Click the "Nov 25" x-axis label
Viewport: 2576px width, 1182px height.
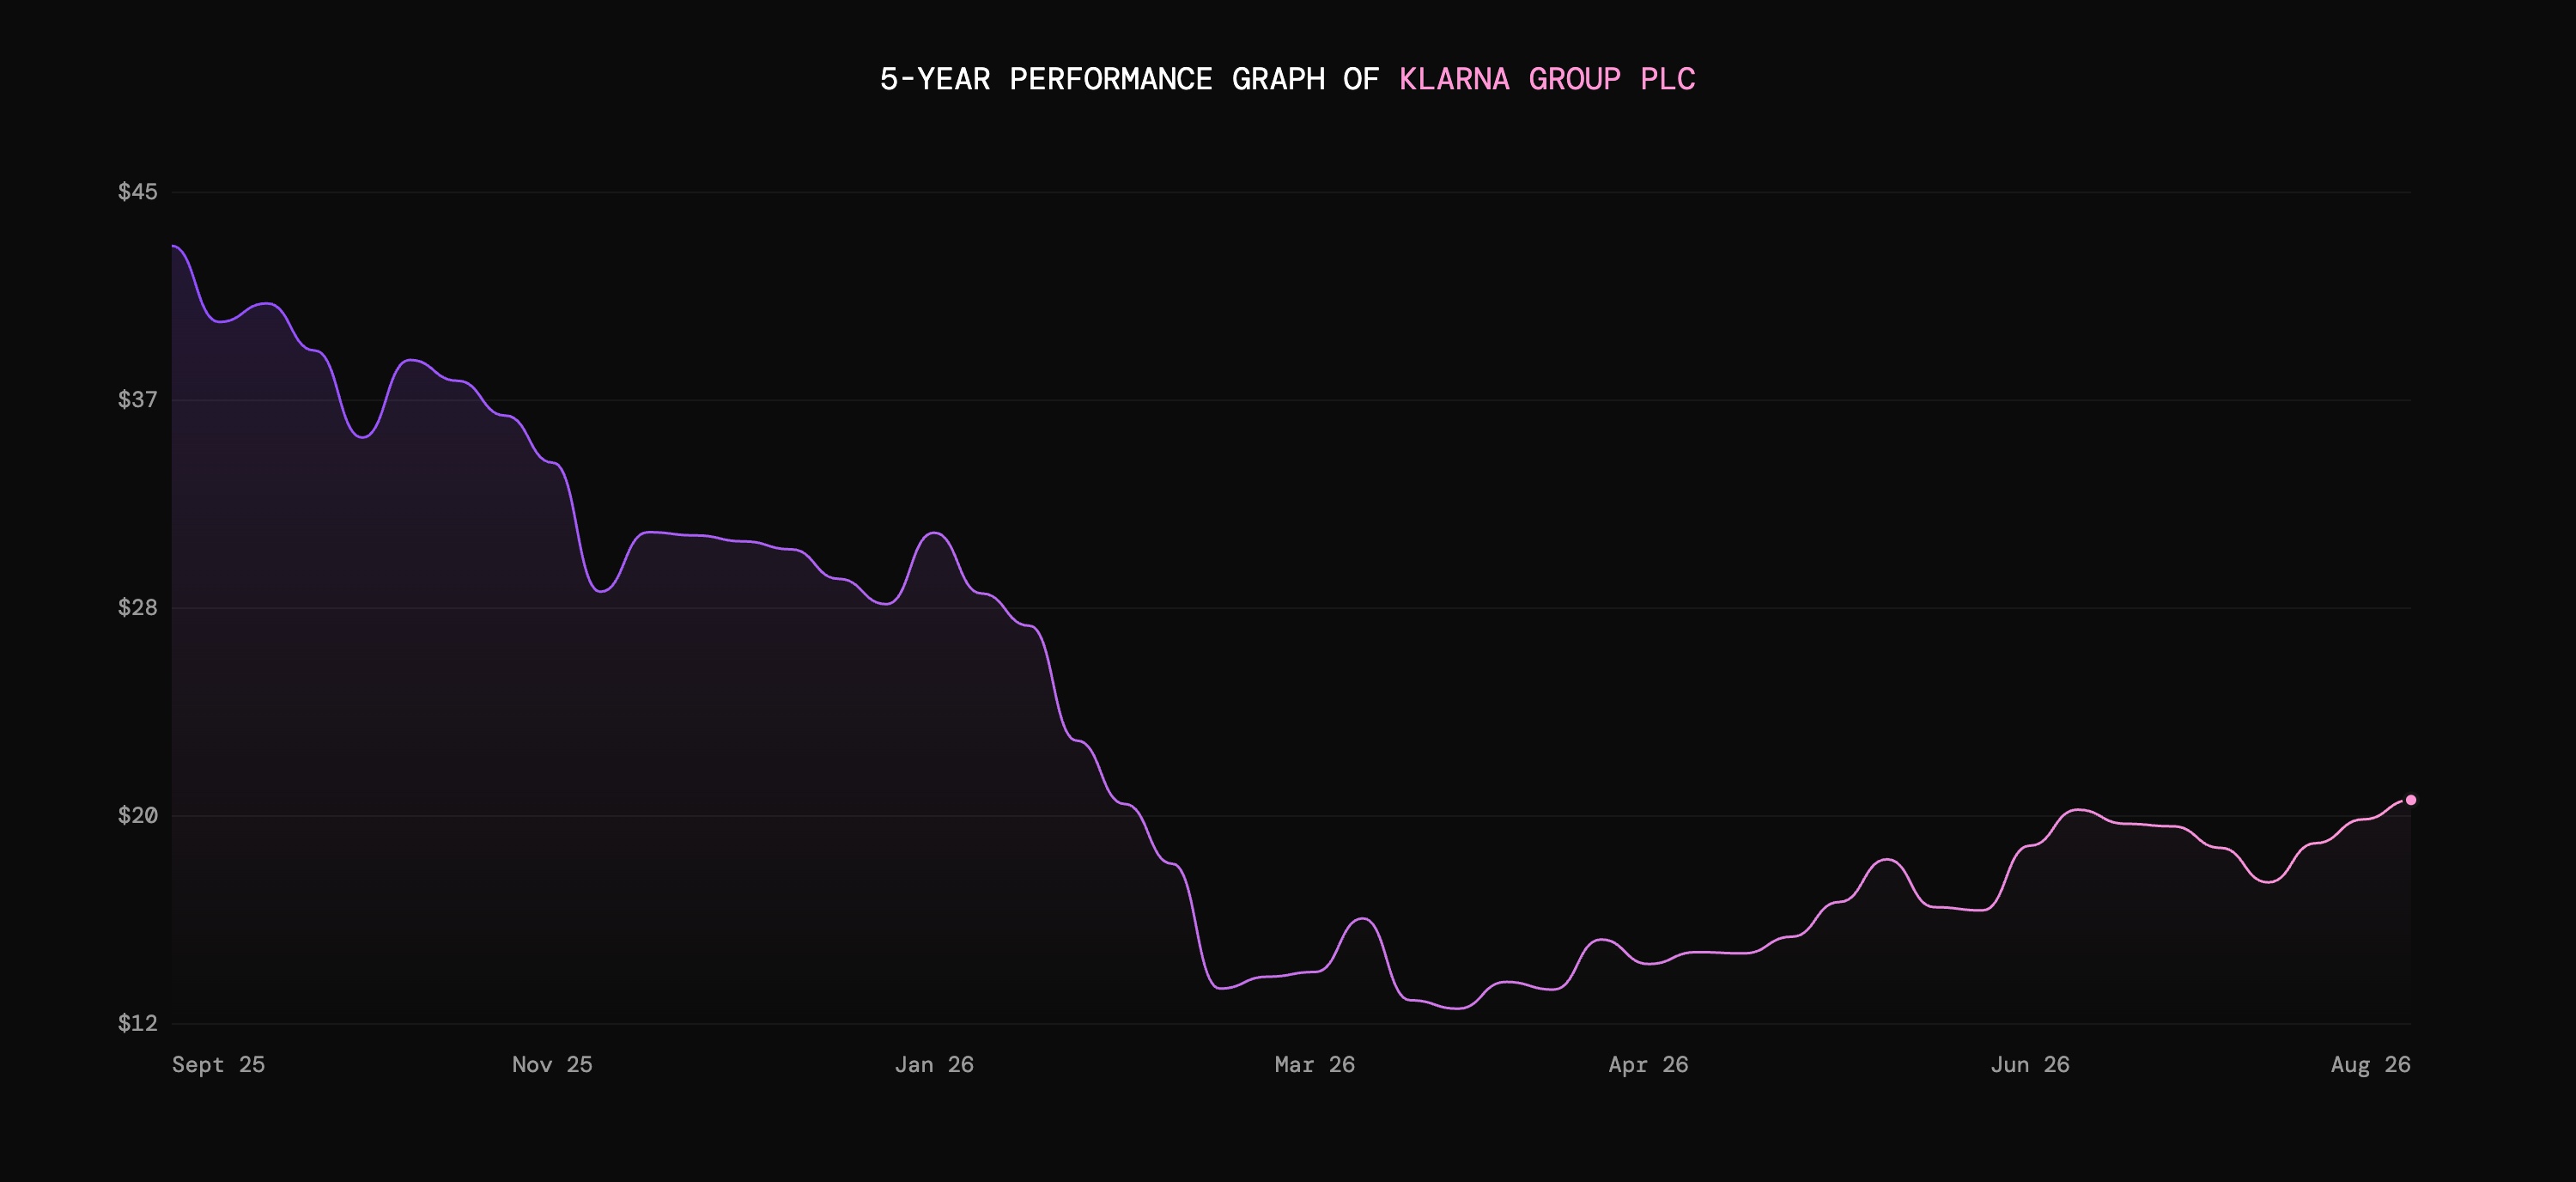[x=552, y=1064]
